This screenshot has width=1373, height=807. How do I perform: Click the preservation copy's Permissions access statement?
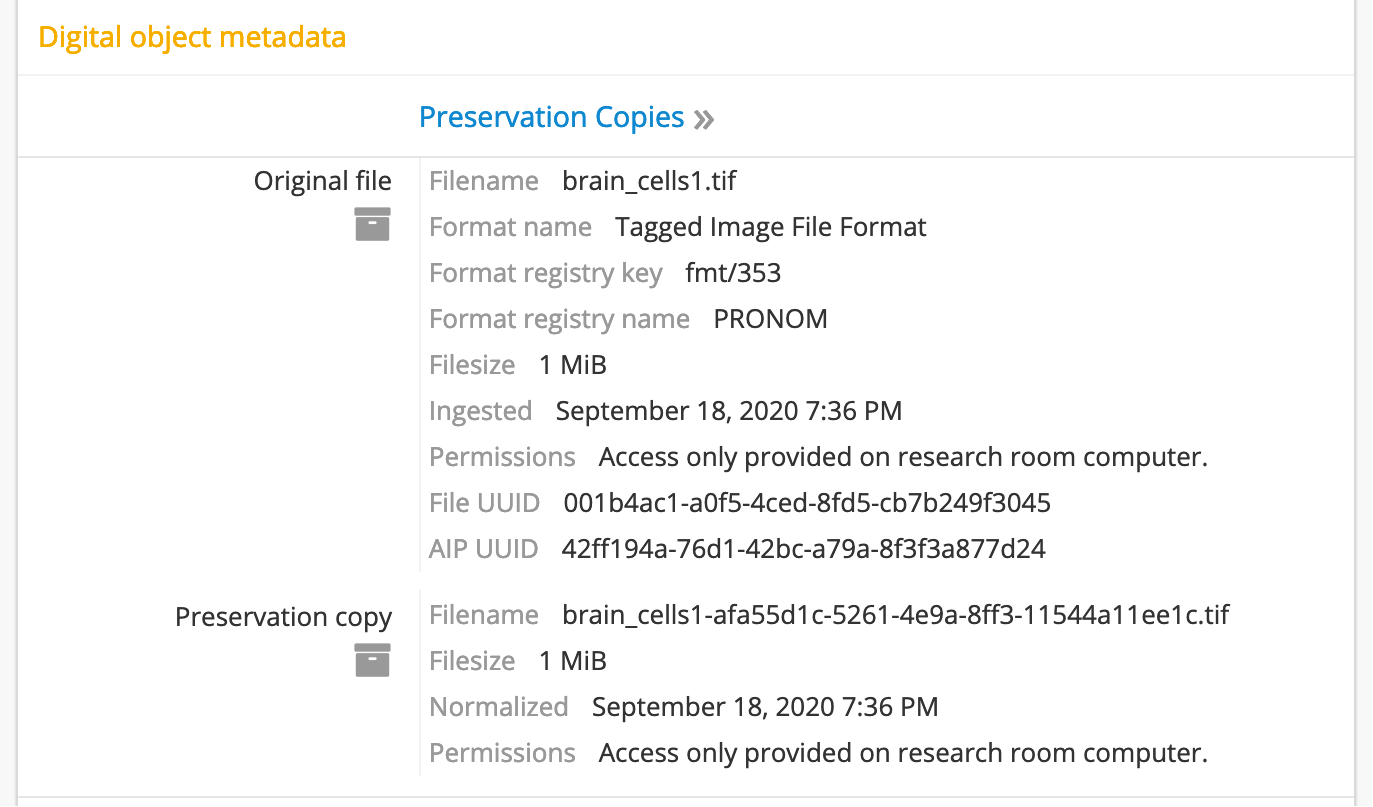point(903,753)
